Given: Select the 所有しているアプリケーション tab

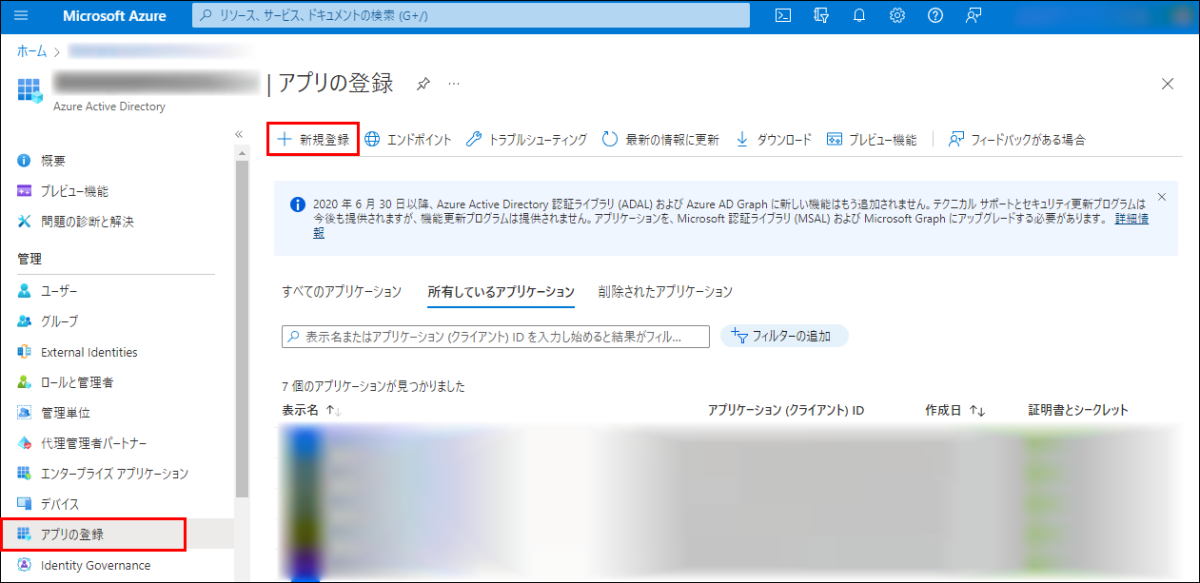Looking at the screenshot, I should click(x=501, y=292).
